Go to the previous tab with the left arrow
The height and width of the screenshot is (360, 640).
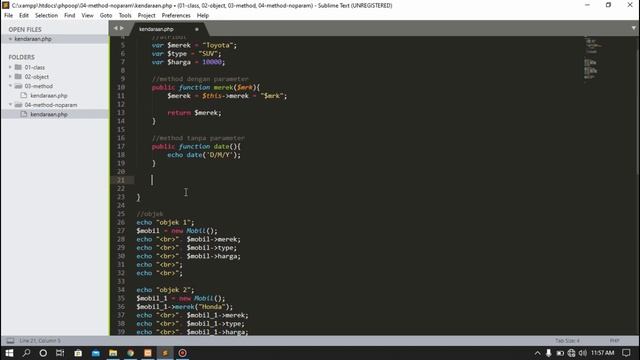(x=116, y=28)
